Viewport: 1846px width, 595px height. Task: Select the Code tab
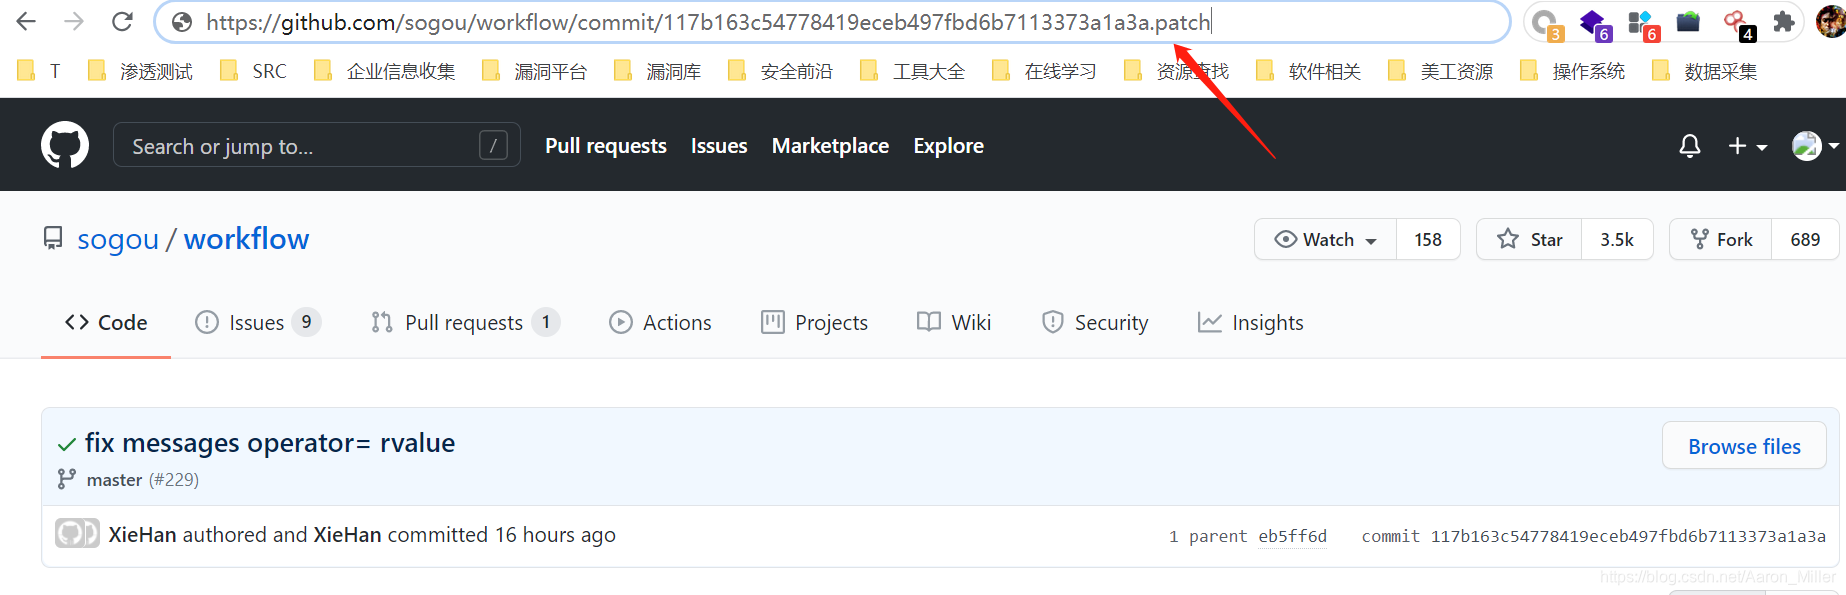pyautogui.click(x=106, y=322)
